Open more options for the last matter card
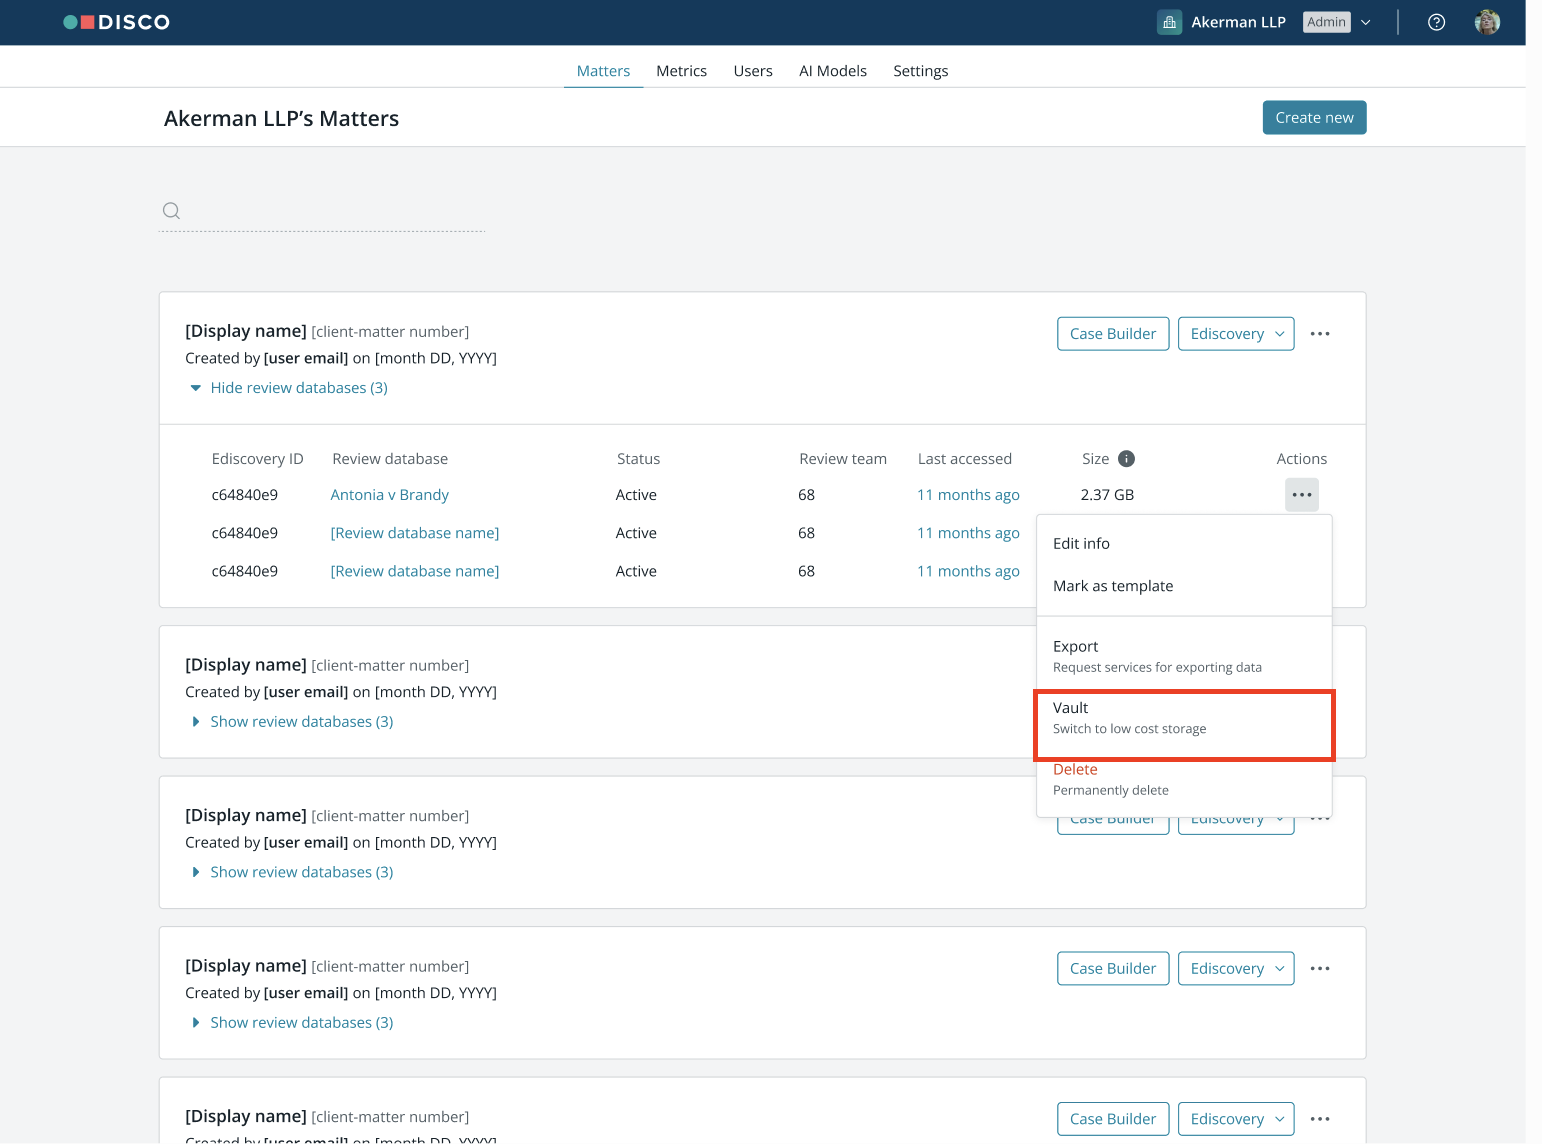The width and height of the screenshot is (1542, 1144). (1320, 1119)
